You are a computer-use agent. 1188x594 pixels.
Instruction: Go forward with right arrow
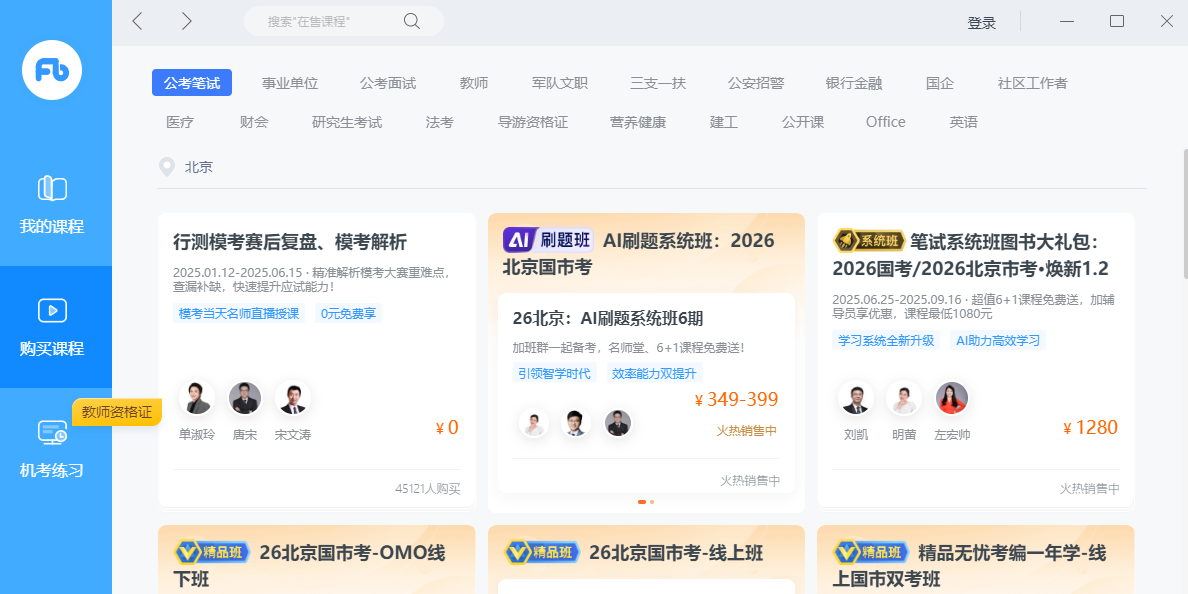(186, 21)
